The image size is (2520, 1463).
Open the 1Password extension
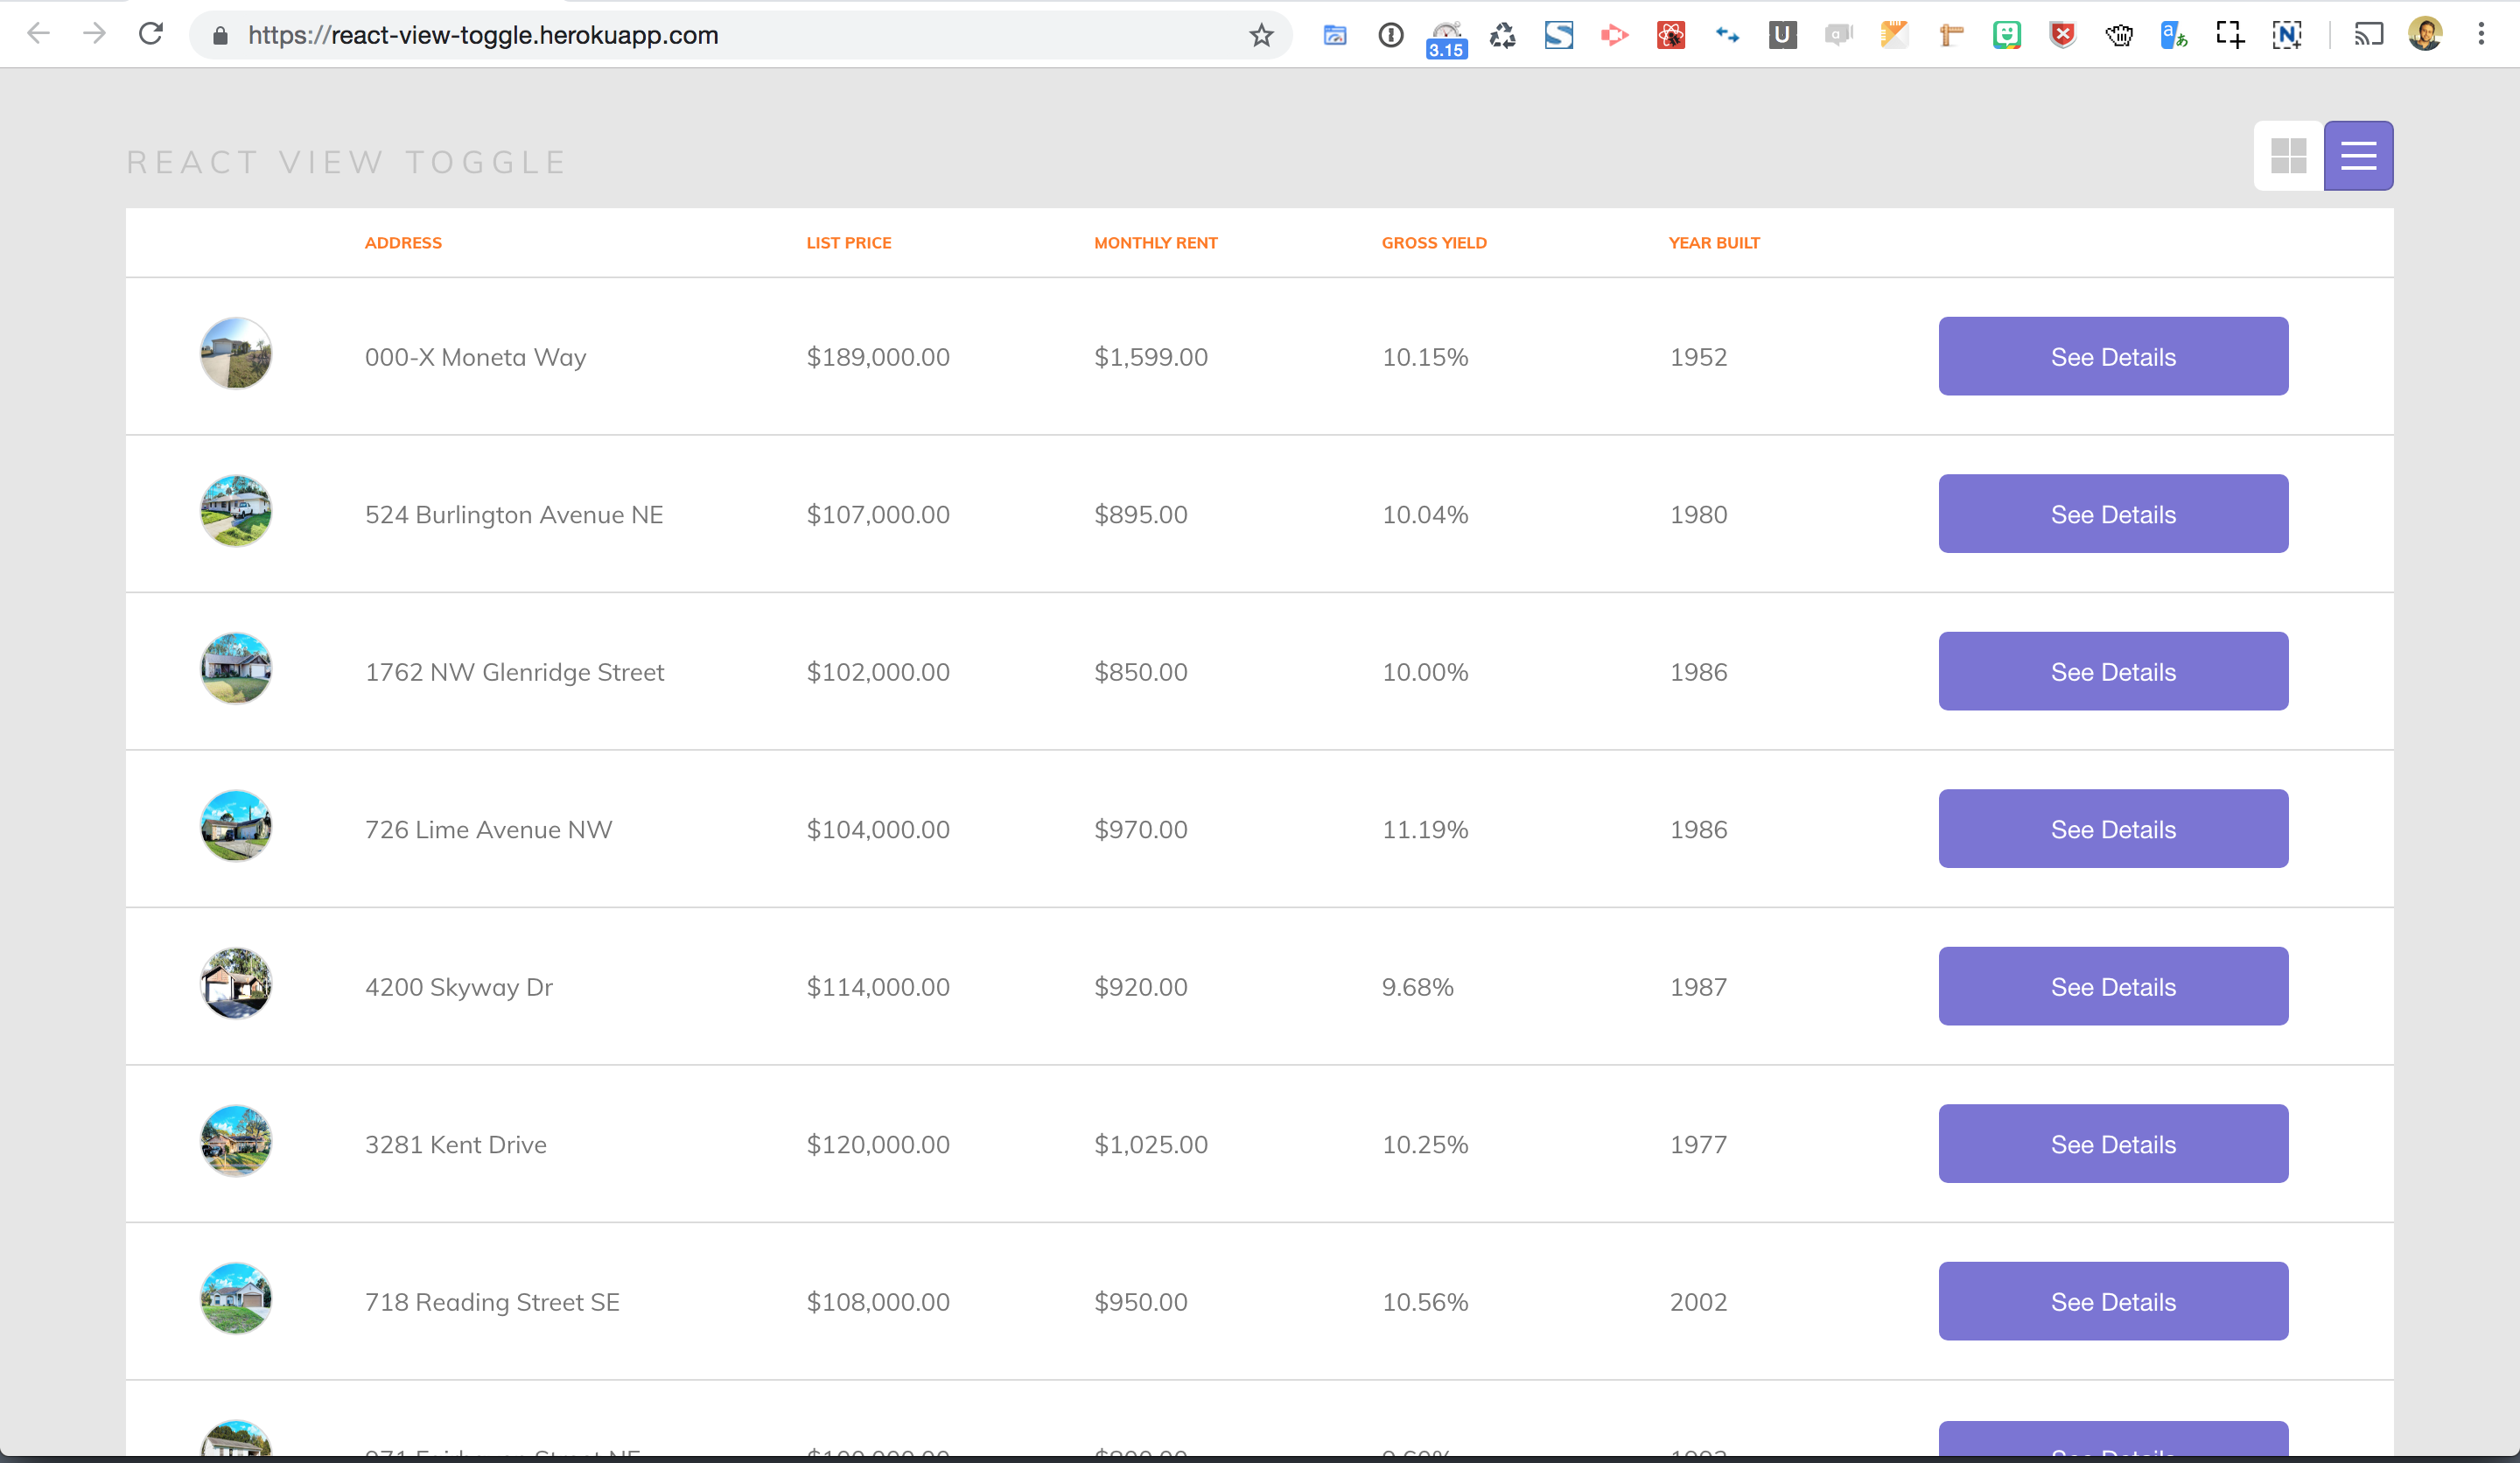pos(1390,36)
